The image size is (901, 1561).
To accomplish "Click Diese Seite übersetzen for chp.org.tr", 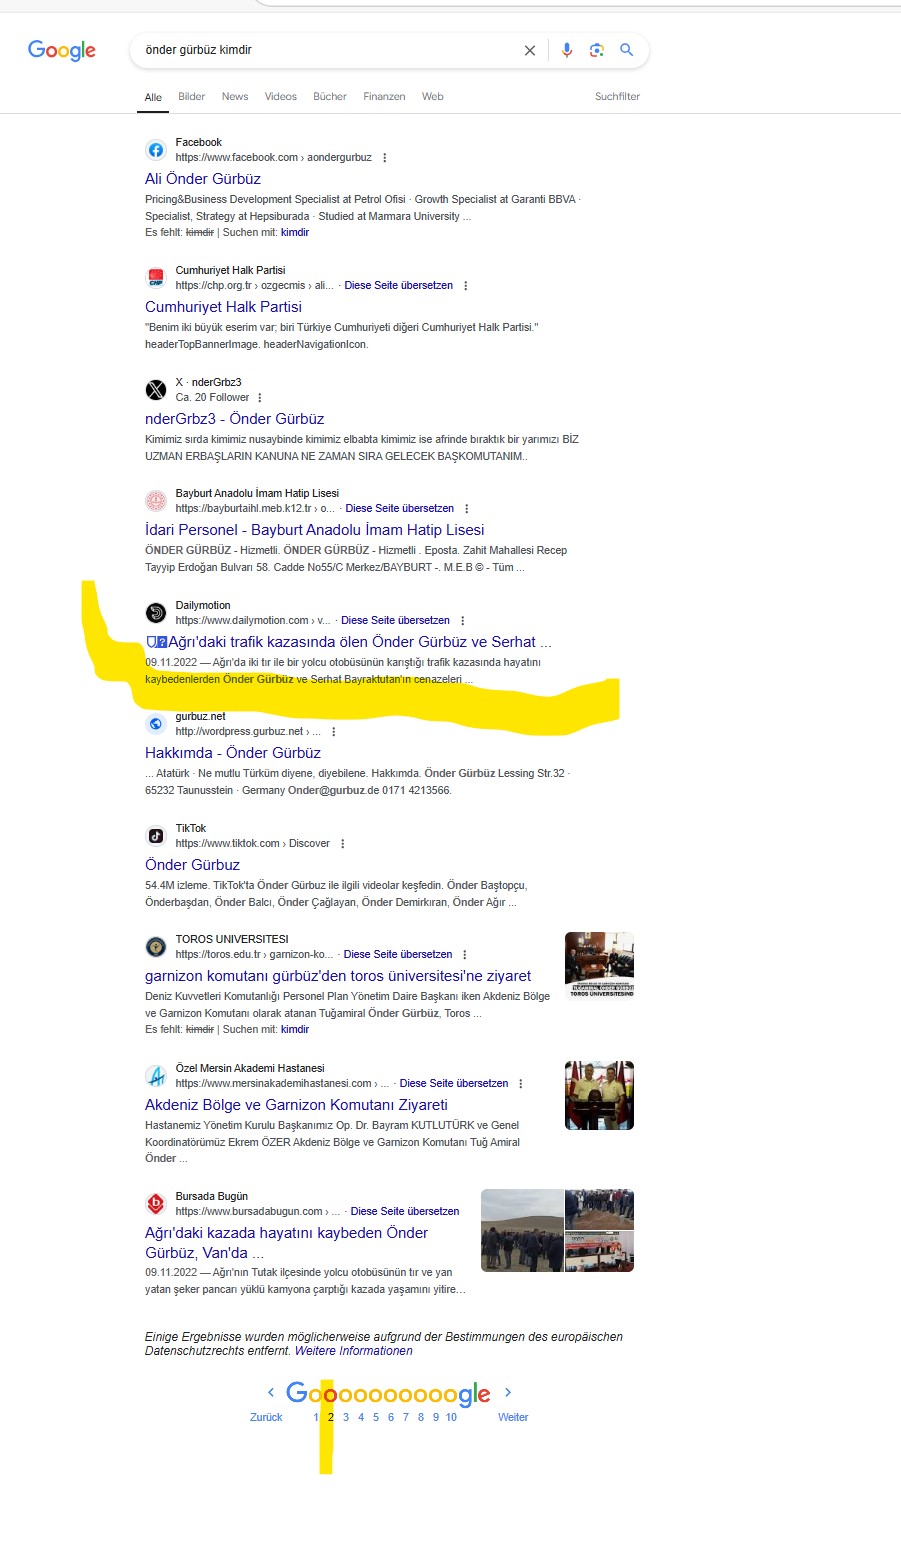I will [399, 286].
